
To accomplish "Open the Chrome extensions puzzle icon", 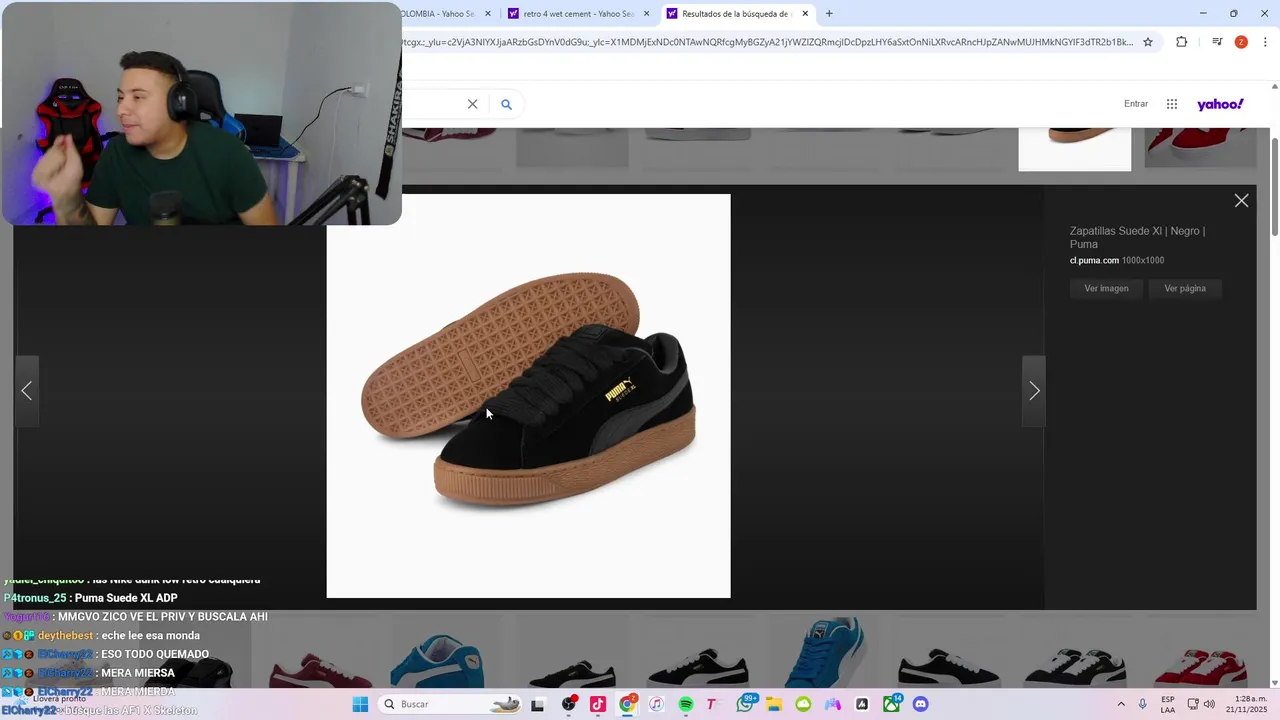I will [1182, 42].
